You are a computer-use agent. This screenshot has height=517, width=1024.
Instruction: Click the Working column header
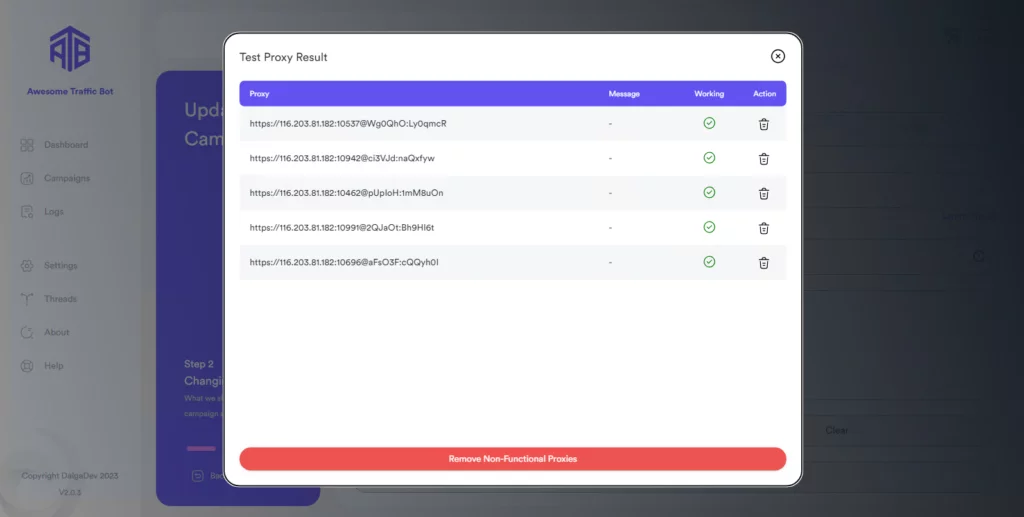pos(709,94)
